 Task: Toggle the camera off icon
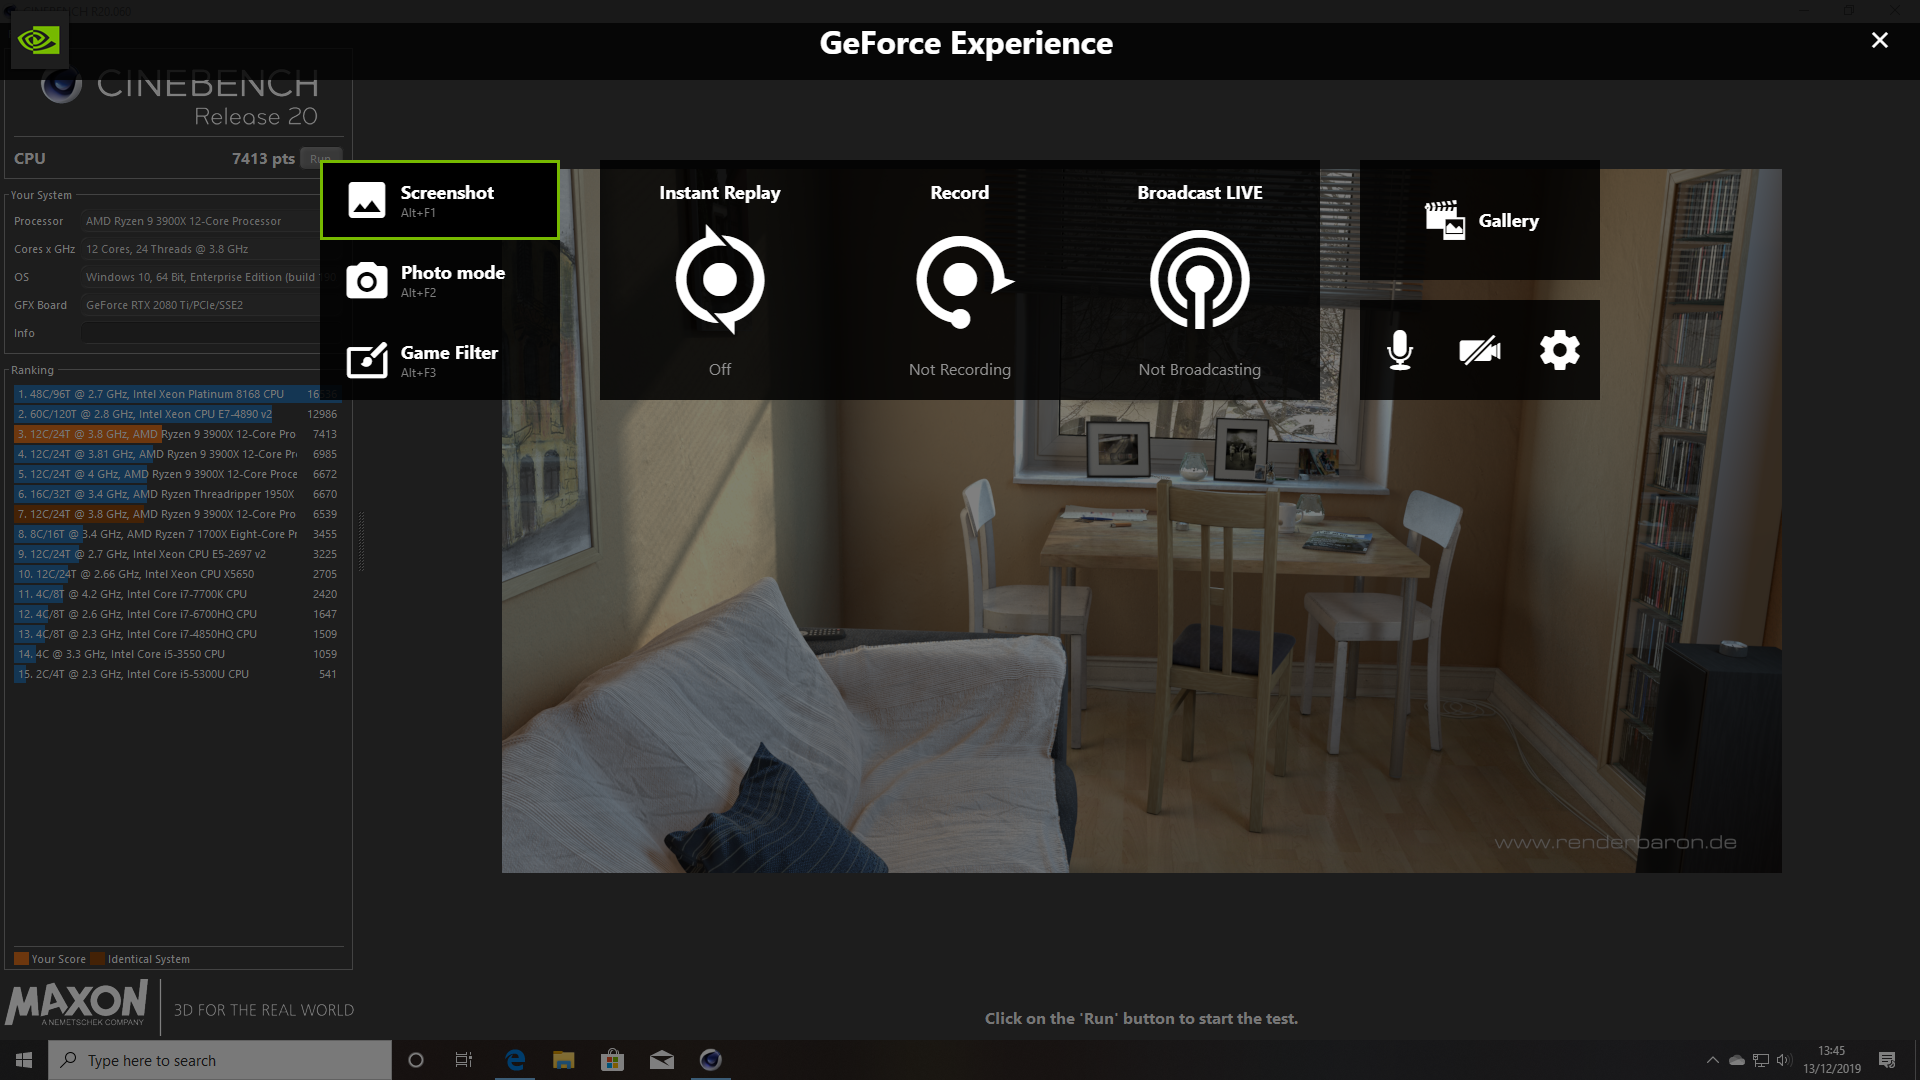tap(1480, 350)
